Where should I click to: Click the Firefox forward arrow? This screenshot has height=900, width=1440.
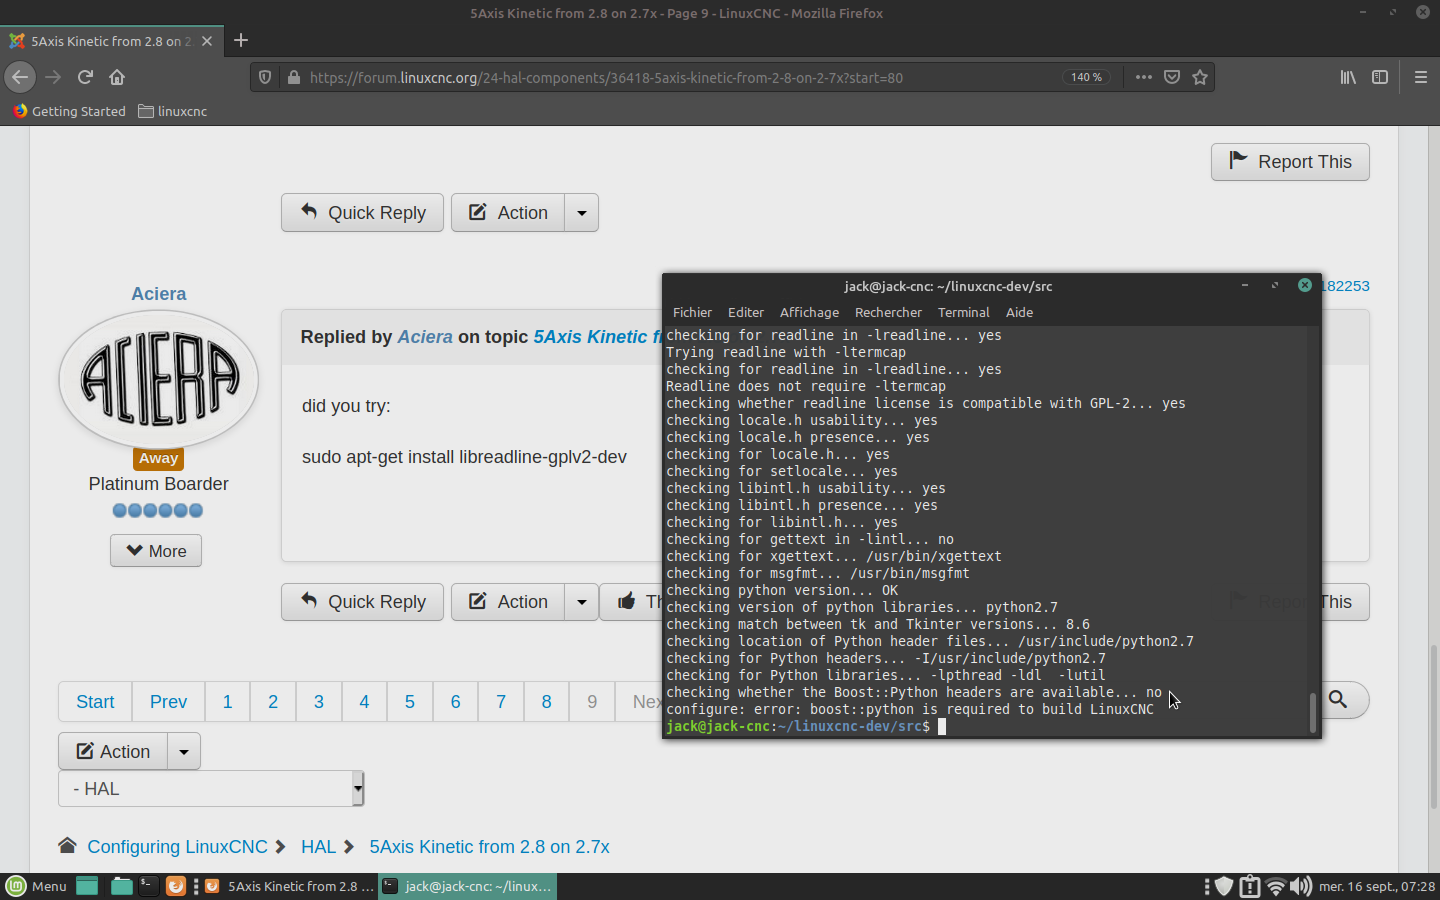click(53, 77)
